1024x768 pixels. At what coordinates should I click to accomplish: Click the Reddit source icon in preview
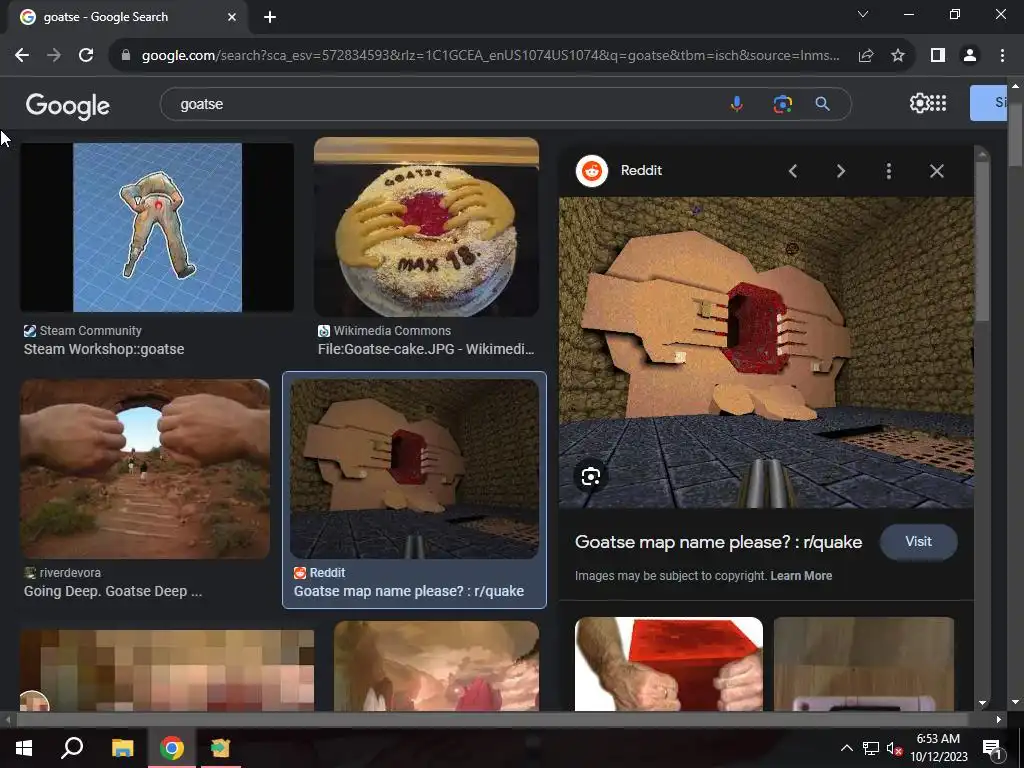click(592, 171)
